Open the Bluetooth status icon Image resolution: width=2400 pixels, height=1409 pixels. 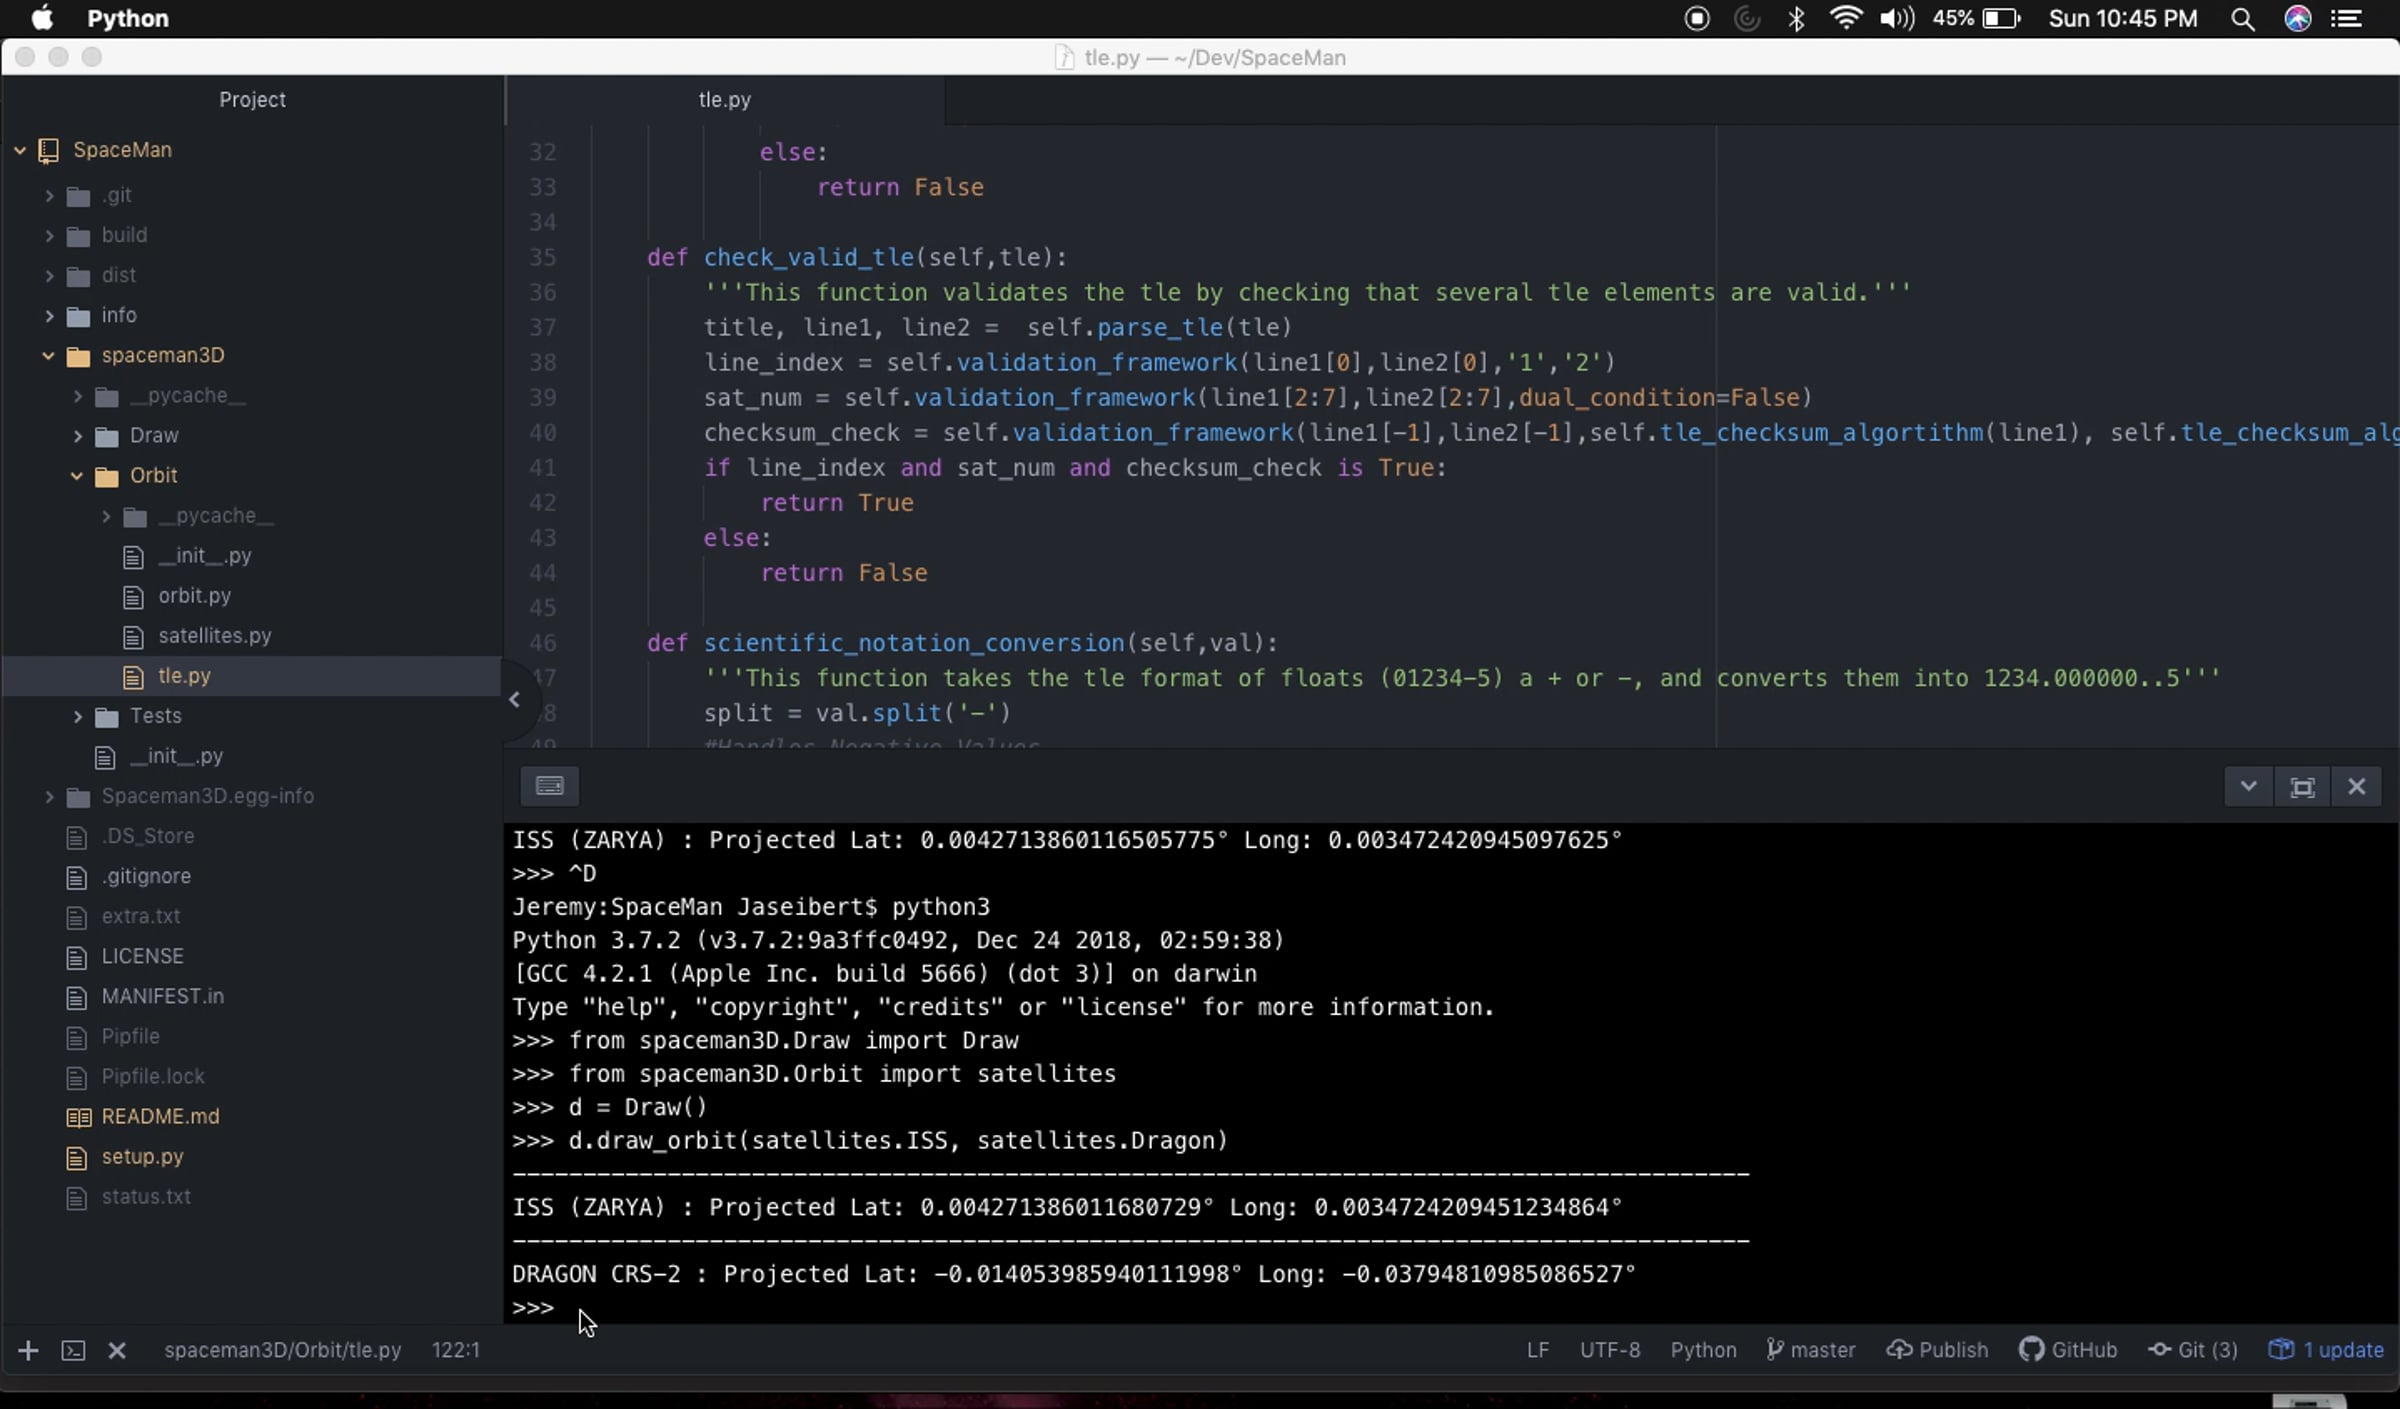click(1796, 18)
